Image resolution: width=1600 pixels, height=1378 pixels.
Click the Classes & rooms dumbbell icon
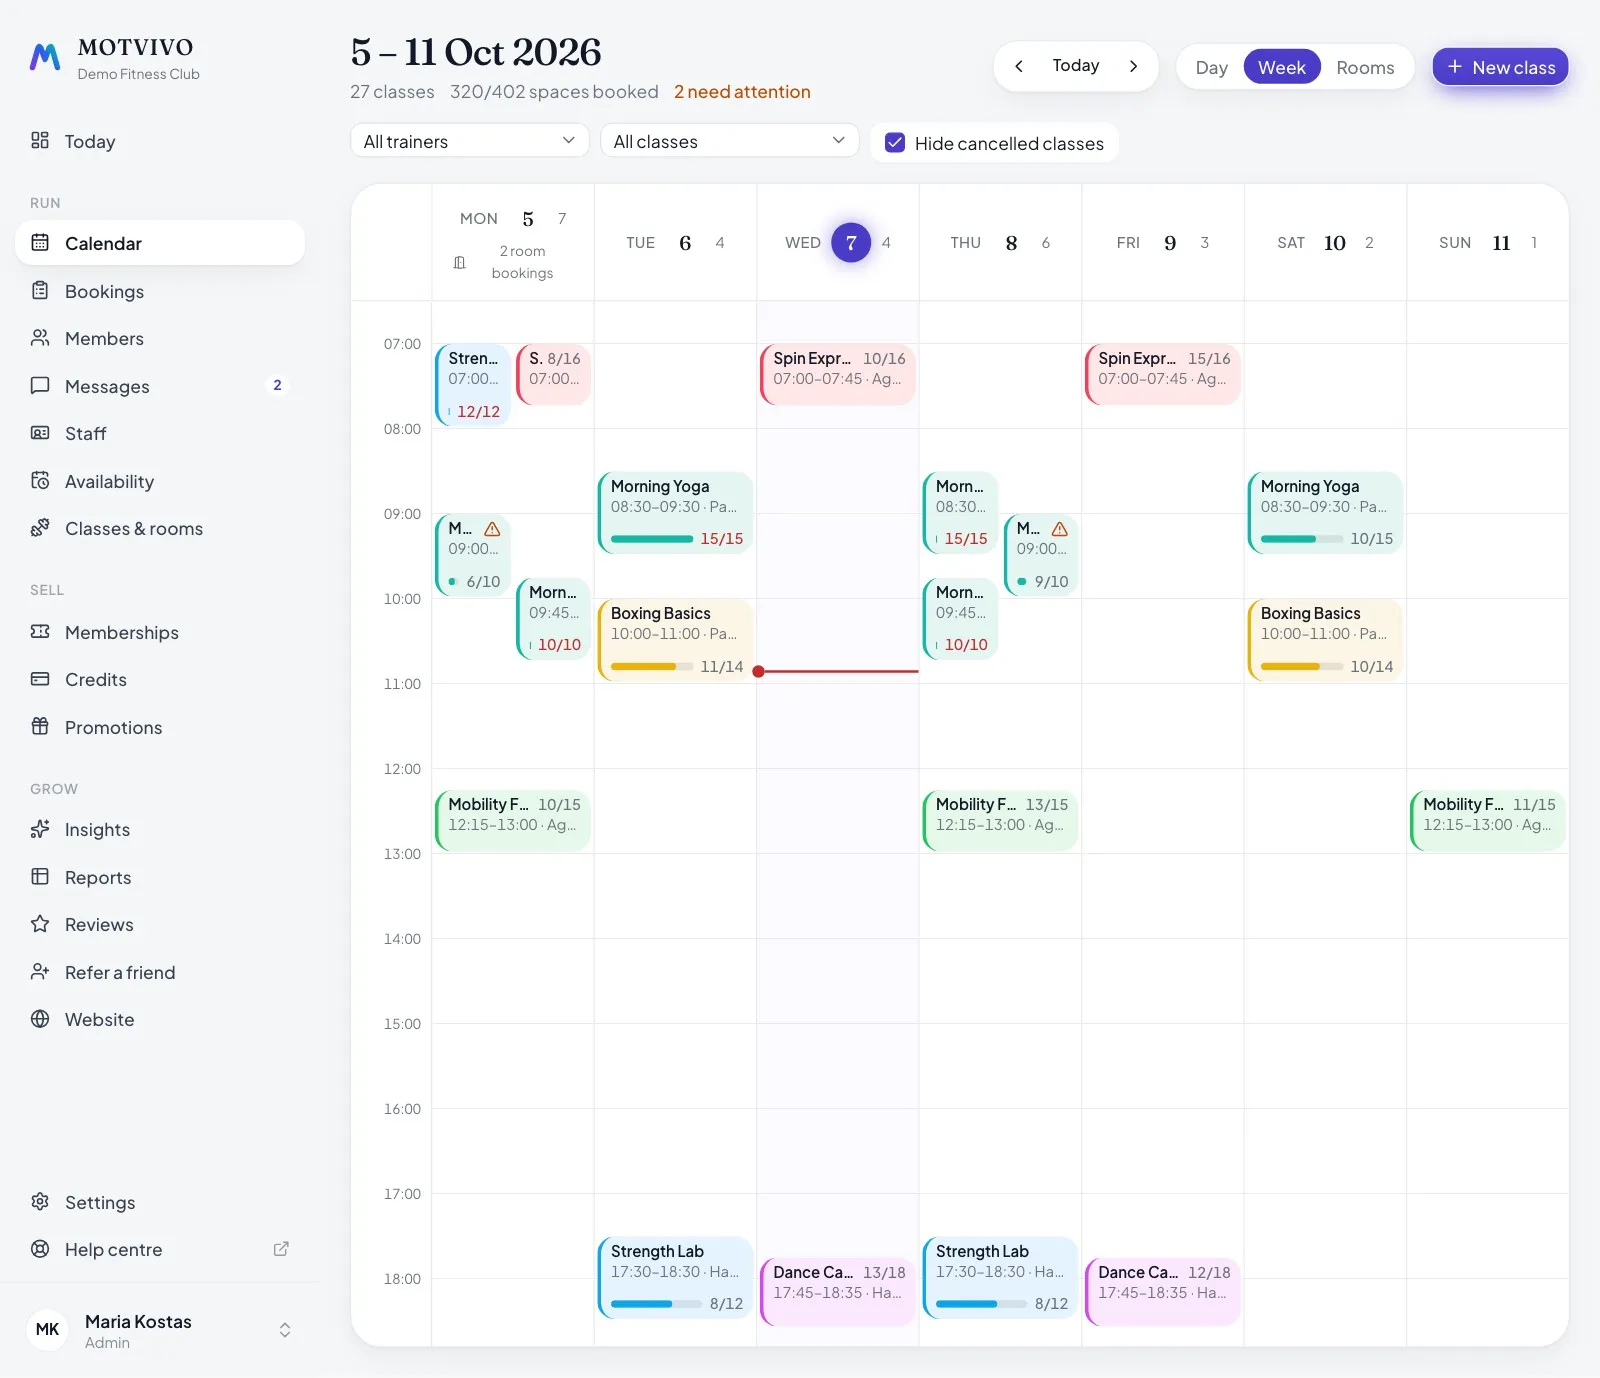coord(40,528)
